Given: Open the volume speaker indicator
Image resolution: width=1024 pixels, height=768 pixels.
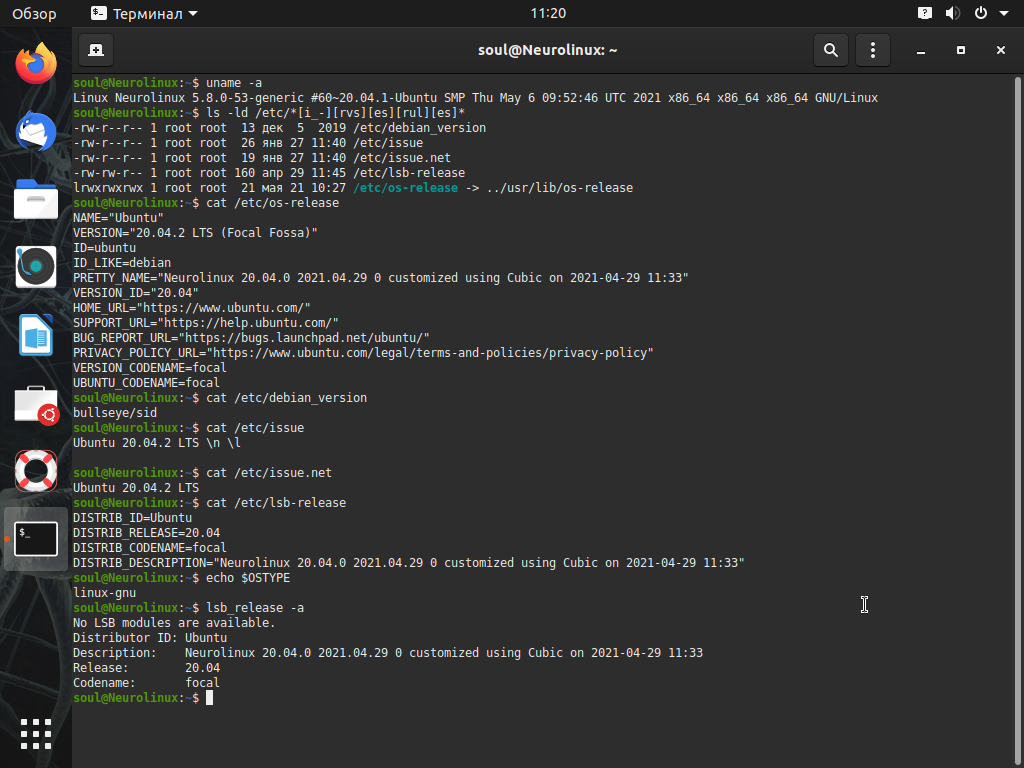Looking at the screenshot, I should pos(953,13).
